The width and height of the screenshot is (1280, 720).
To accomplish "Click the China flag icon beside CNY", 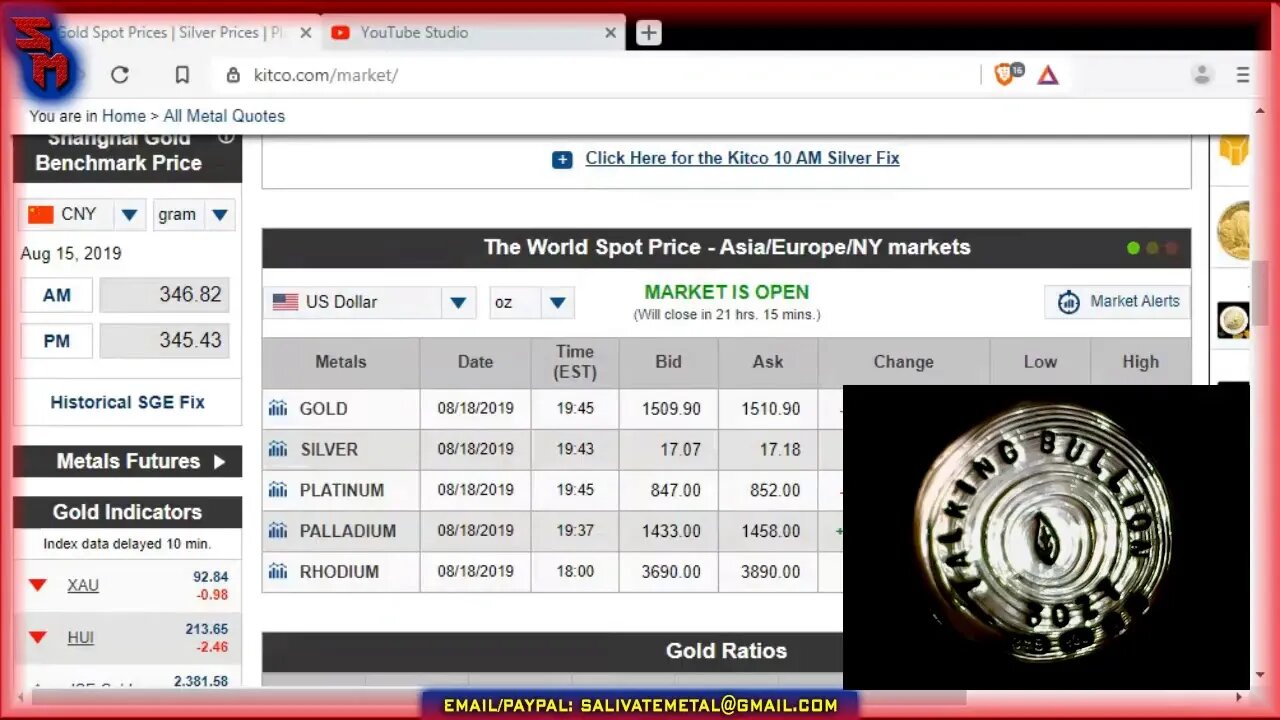I will click(x=41, y=215).
